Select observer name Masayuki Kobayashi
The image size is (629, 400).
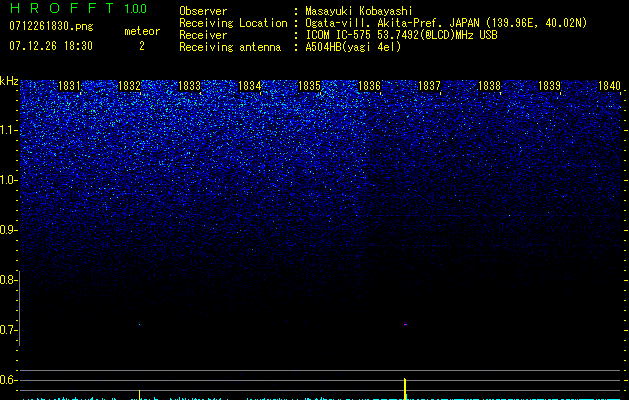coord(359,11)
